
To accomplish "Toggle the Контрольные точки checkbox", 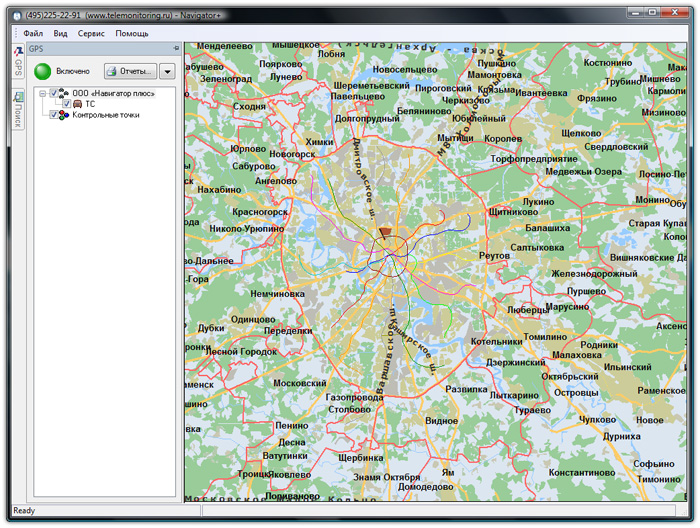I will (54, 115).
